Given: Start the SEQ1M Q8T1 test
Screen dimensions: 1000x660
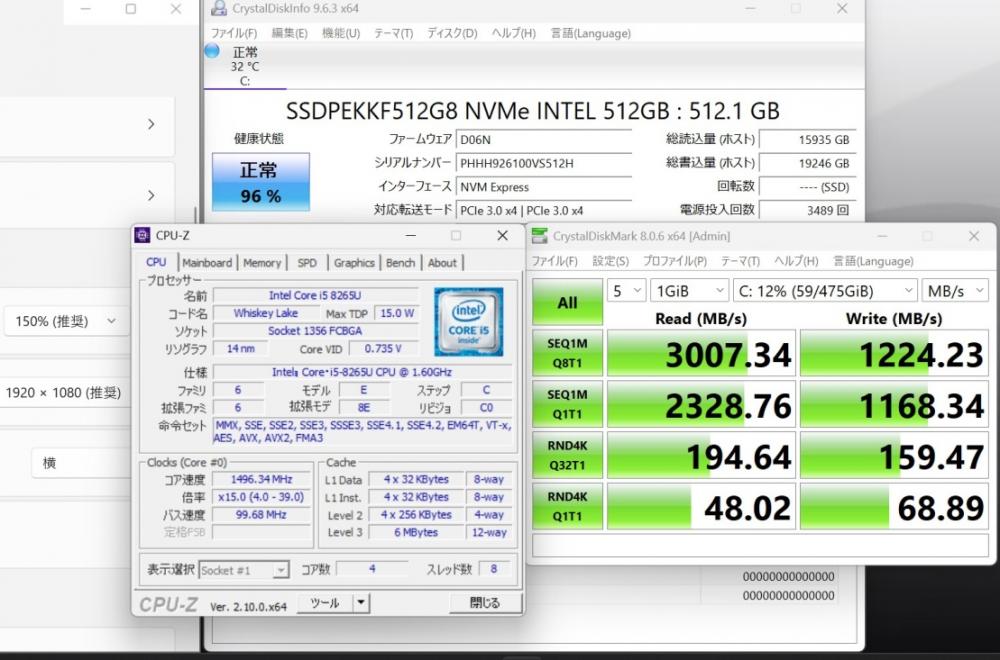Looking at the screenshot, I should click(567, 353).
